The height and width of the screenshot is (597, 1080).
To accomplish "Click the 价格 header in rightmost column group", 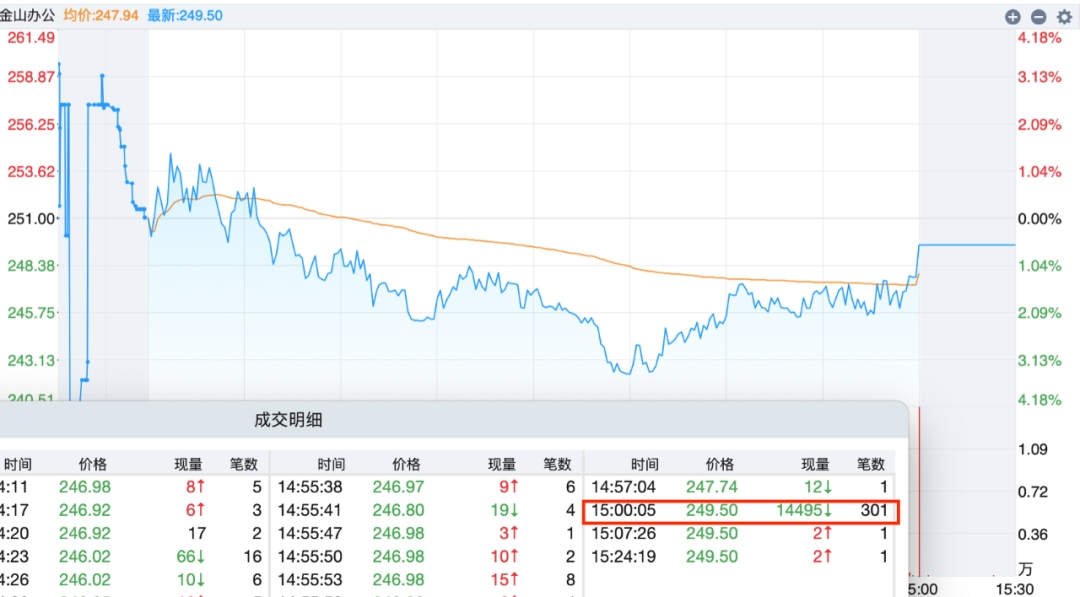I will point(720,464).
